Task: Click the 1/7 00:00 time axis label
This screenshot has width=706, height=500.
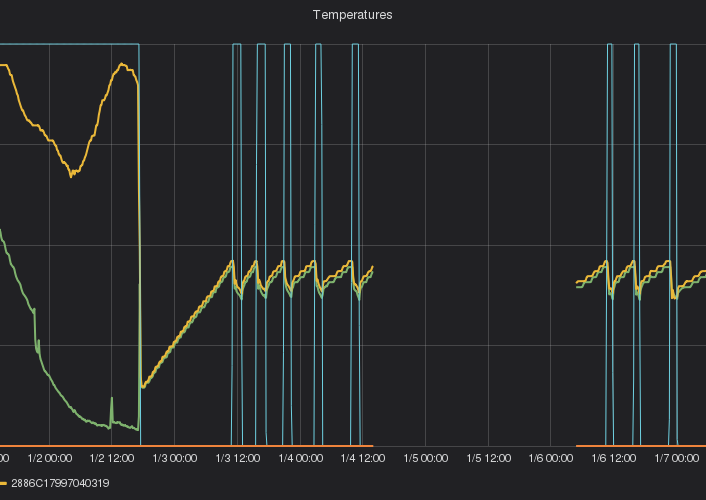Action: [x=677, y=458]
